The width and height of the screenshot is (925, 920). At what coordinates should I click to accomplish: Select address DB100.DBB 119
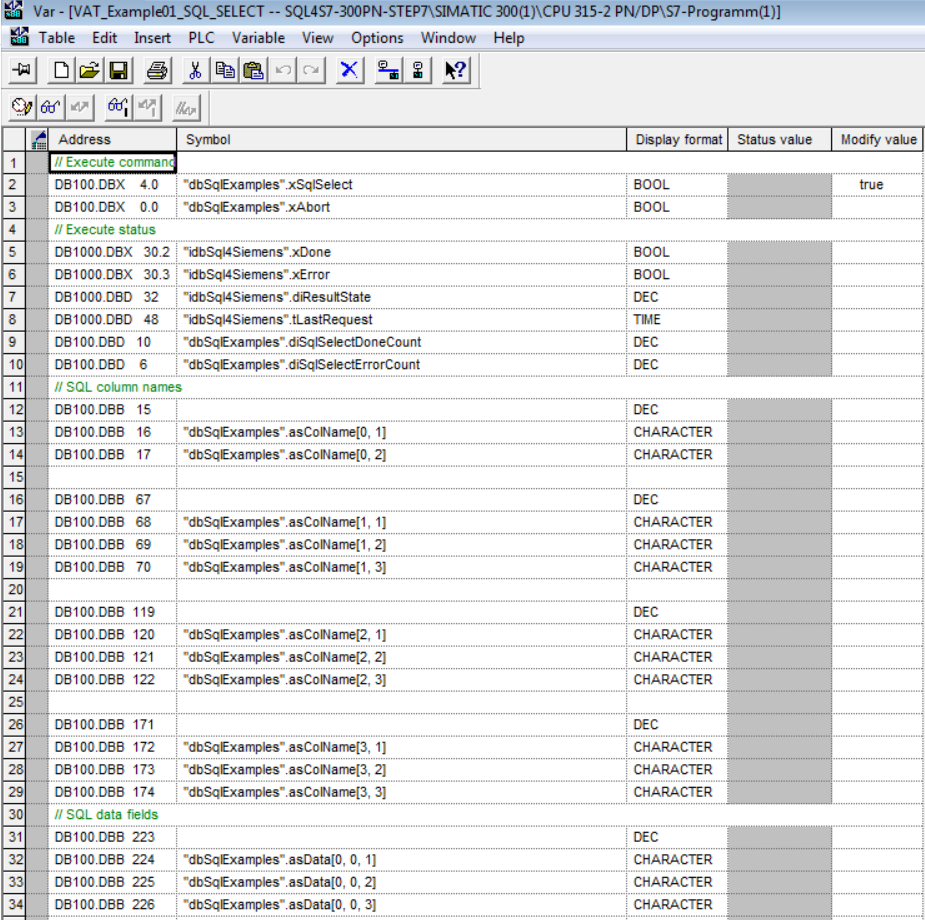coord(112,612)
